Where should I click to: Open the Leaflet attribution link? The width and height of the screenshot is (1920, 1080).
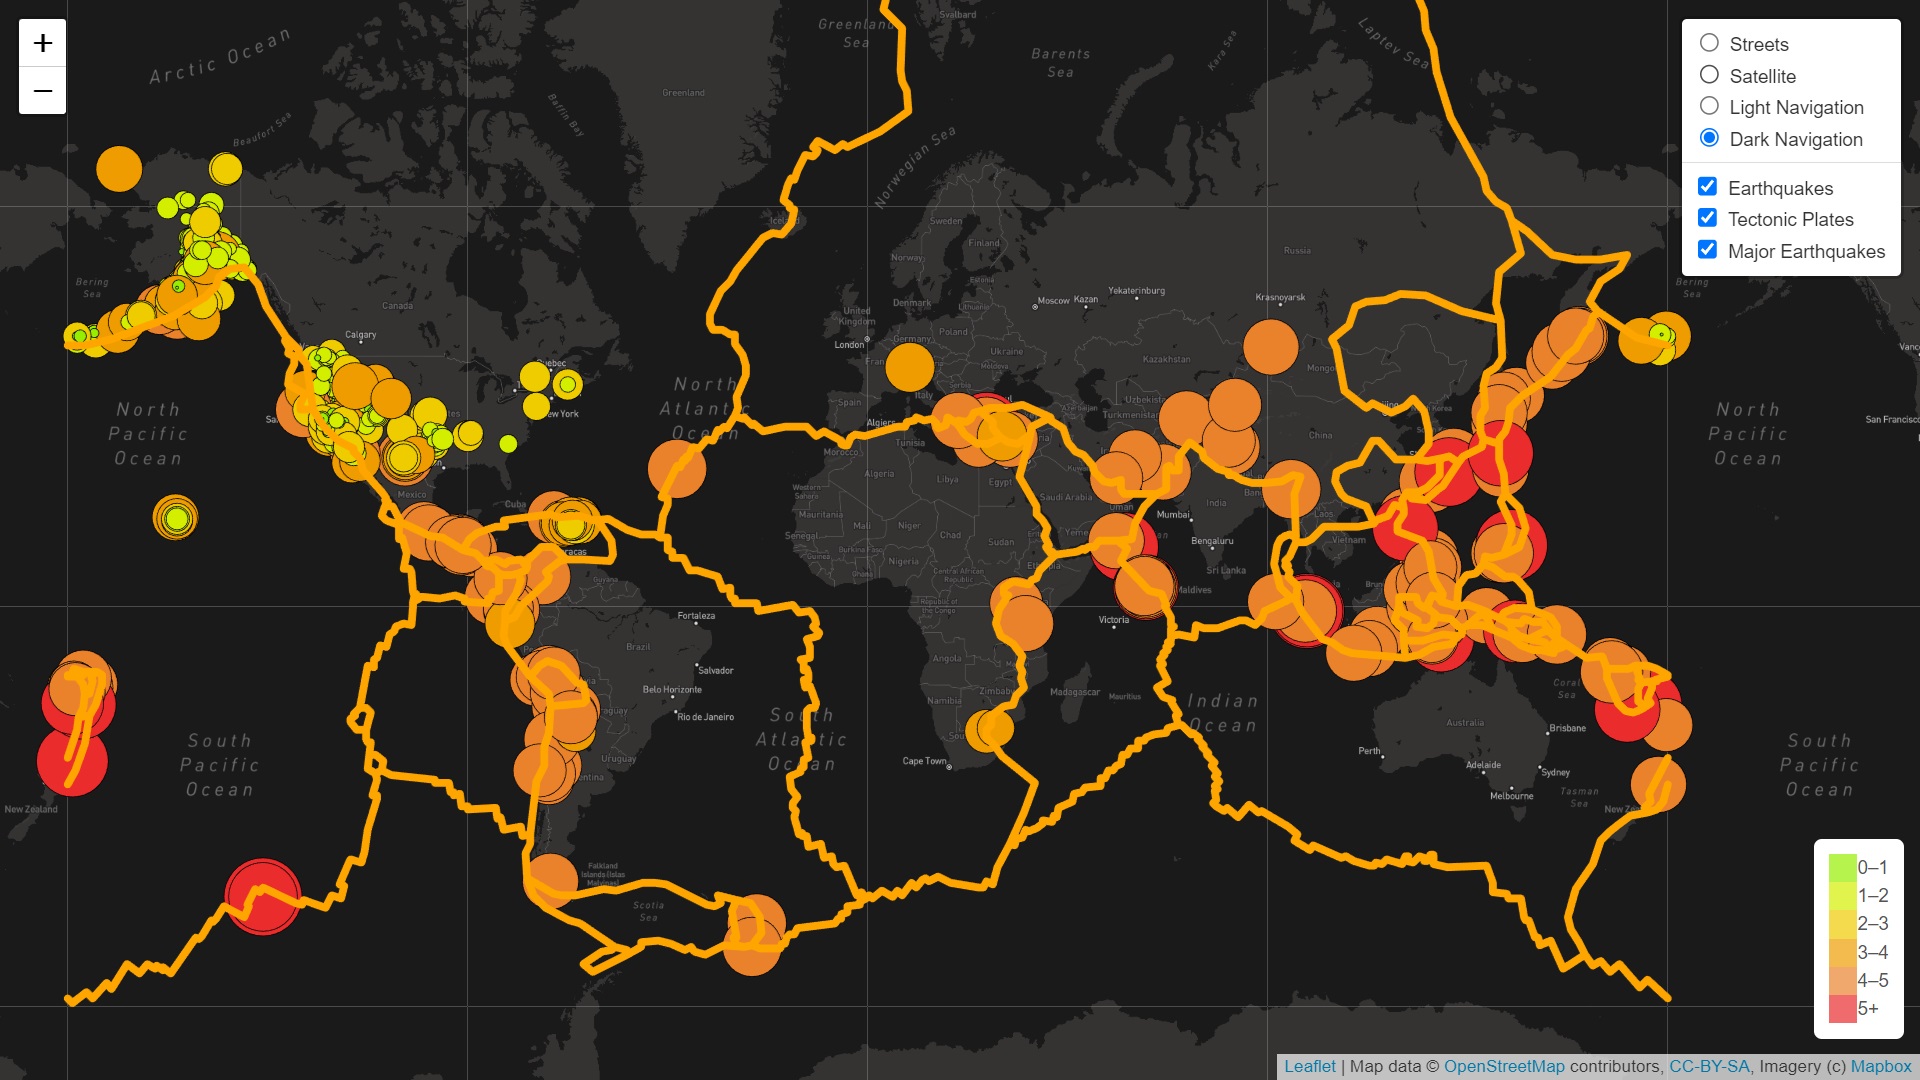(x=1309, y=1067)
